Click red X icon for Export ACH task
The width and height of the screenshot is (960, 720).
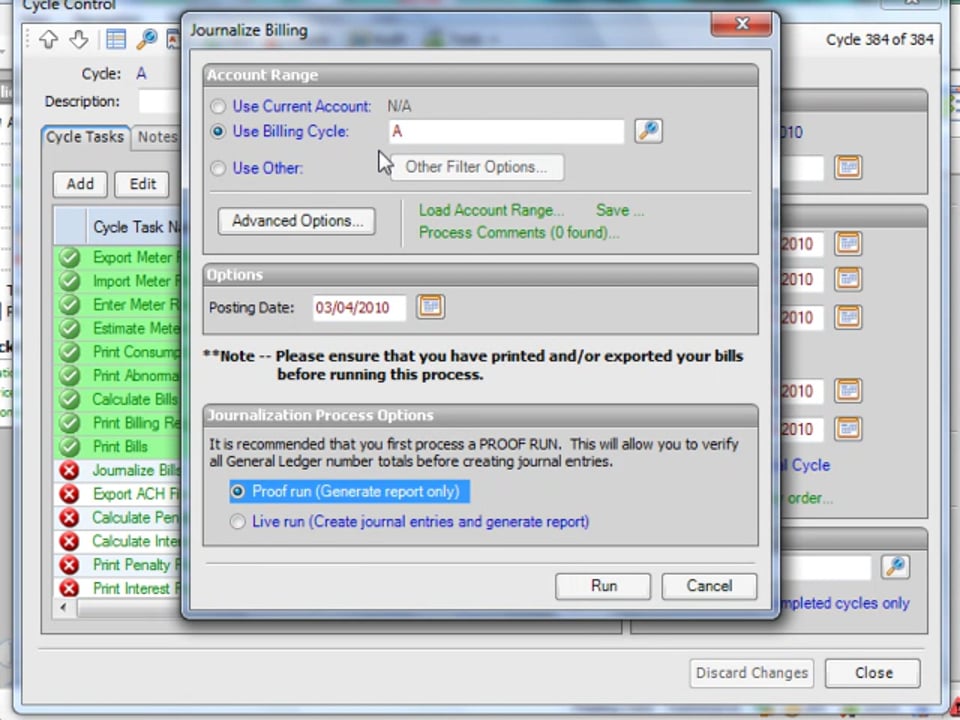pyautogui.click(x=69, y=493)
